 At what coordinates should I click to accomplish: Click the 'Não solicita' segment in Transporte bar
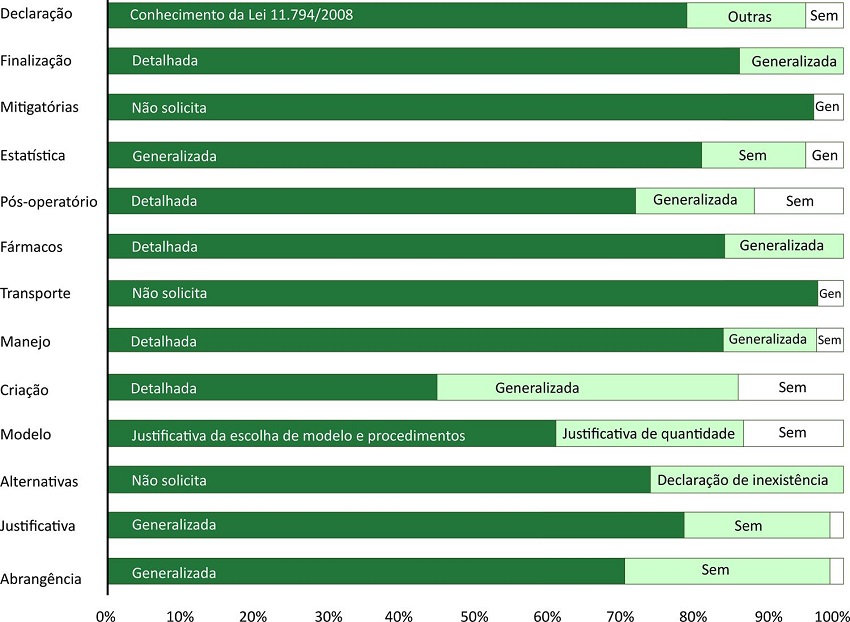click(462, 294)
